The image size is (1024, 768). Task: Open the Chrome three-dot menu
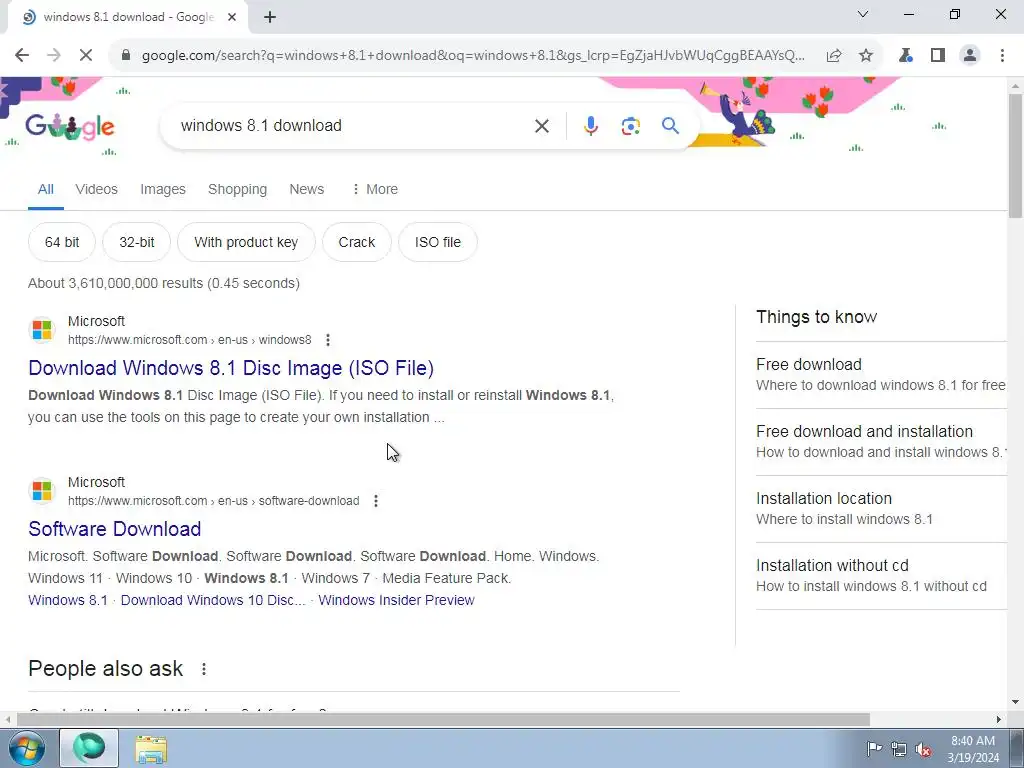tap(1002, 56)
